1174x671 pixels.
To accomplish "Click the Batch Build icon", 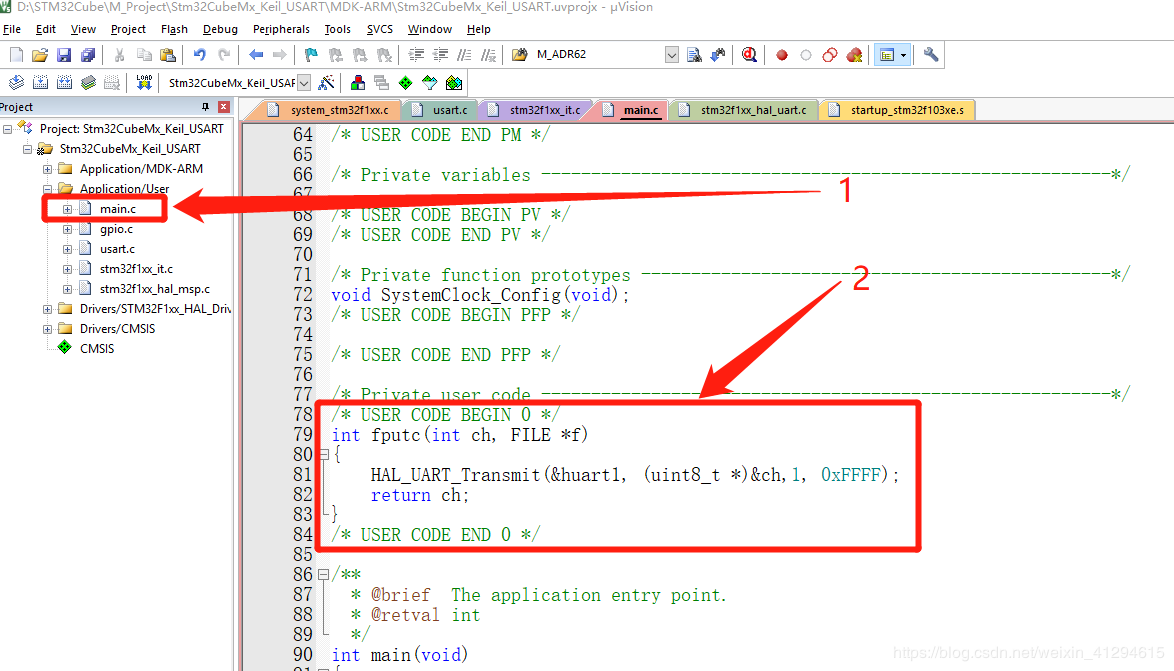I will pos(88,82).
